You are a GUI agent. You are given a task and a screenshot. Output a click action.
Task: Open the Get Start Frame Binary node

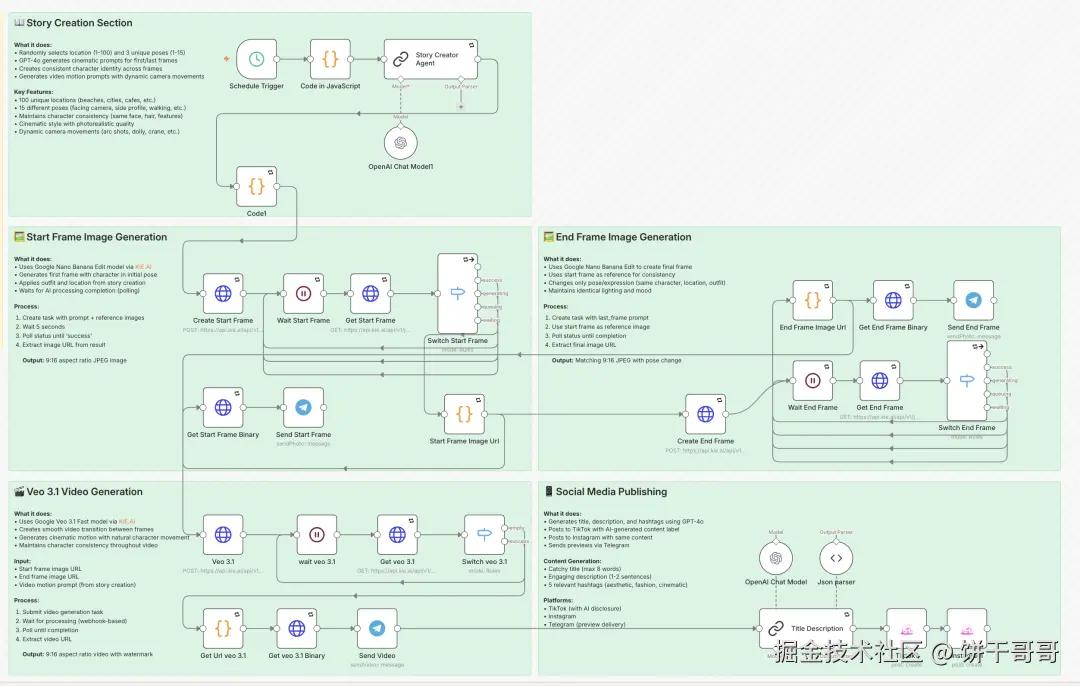(x=222, y=408)
